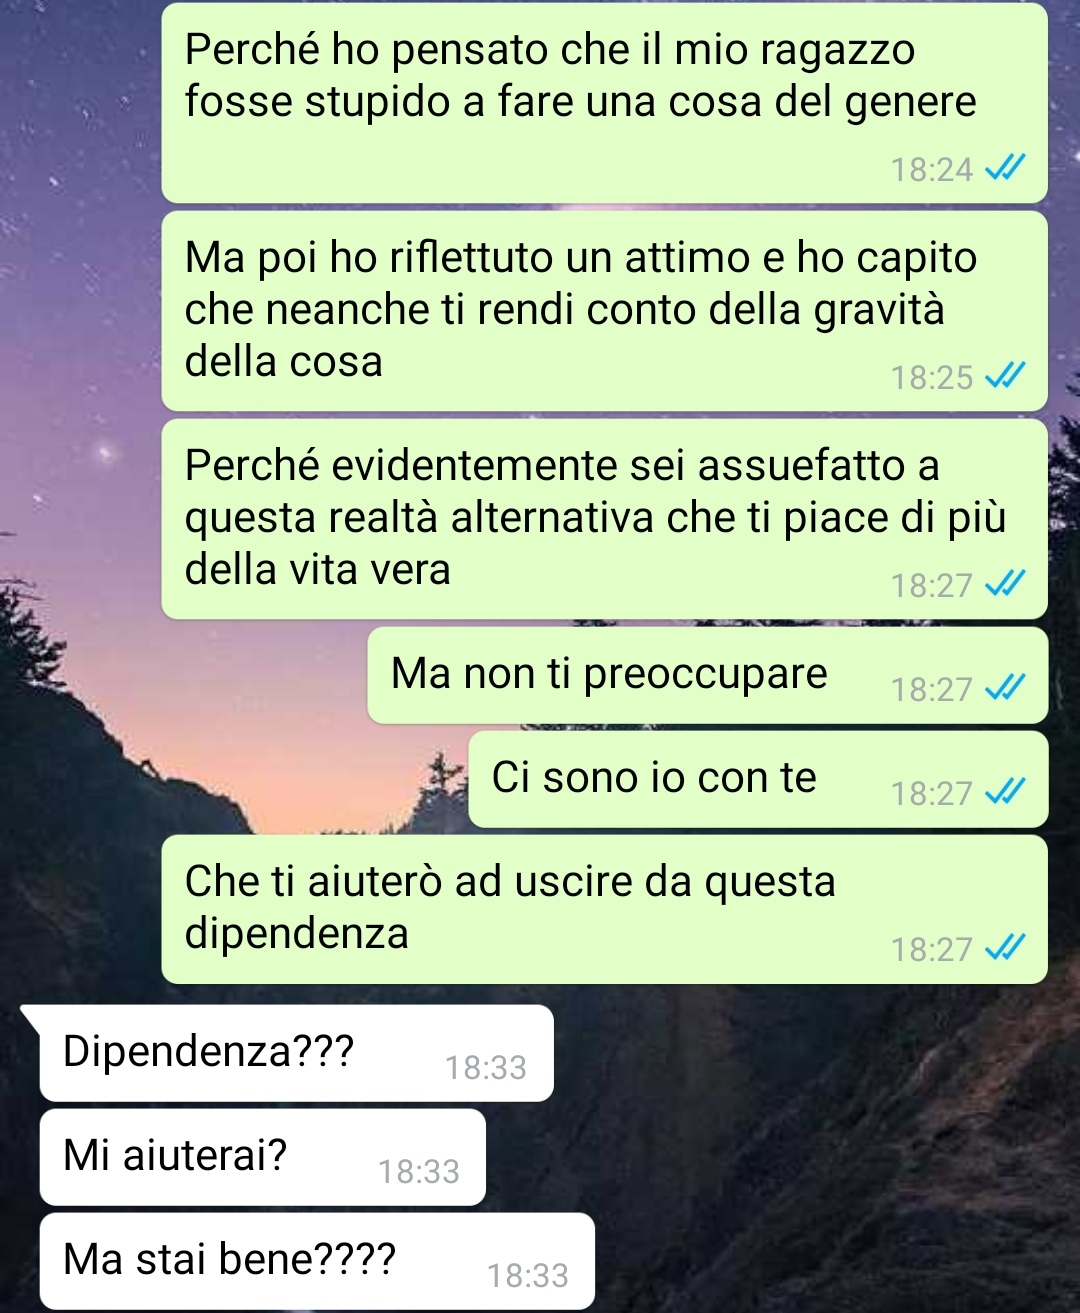Click the 'Ci sono io con te' bubble

758,779
